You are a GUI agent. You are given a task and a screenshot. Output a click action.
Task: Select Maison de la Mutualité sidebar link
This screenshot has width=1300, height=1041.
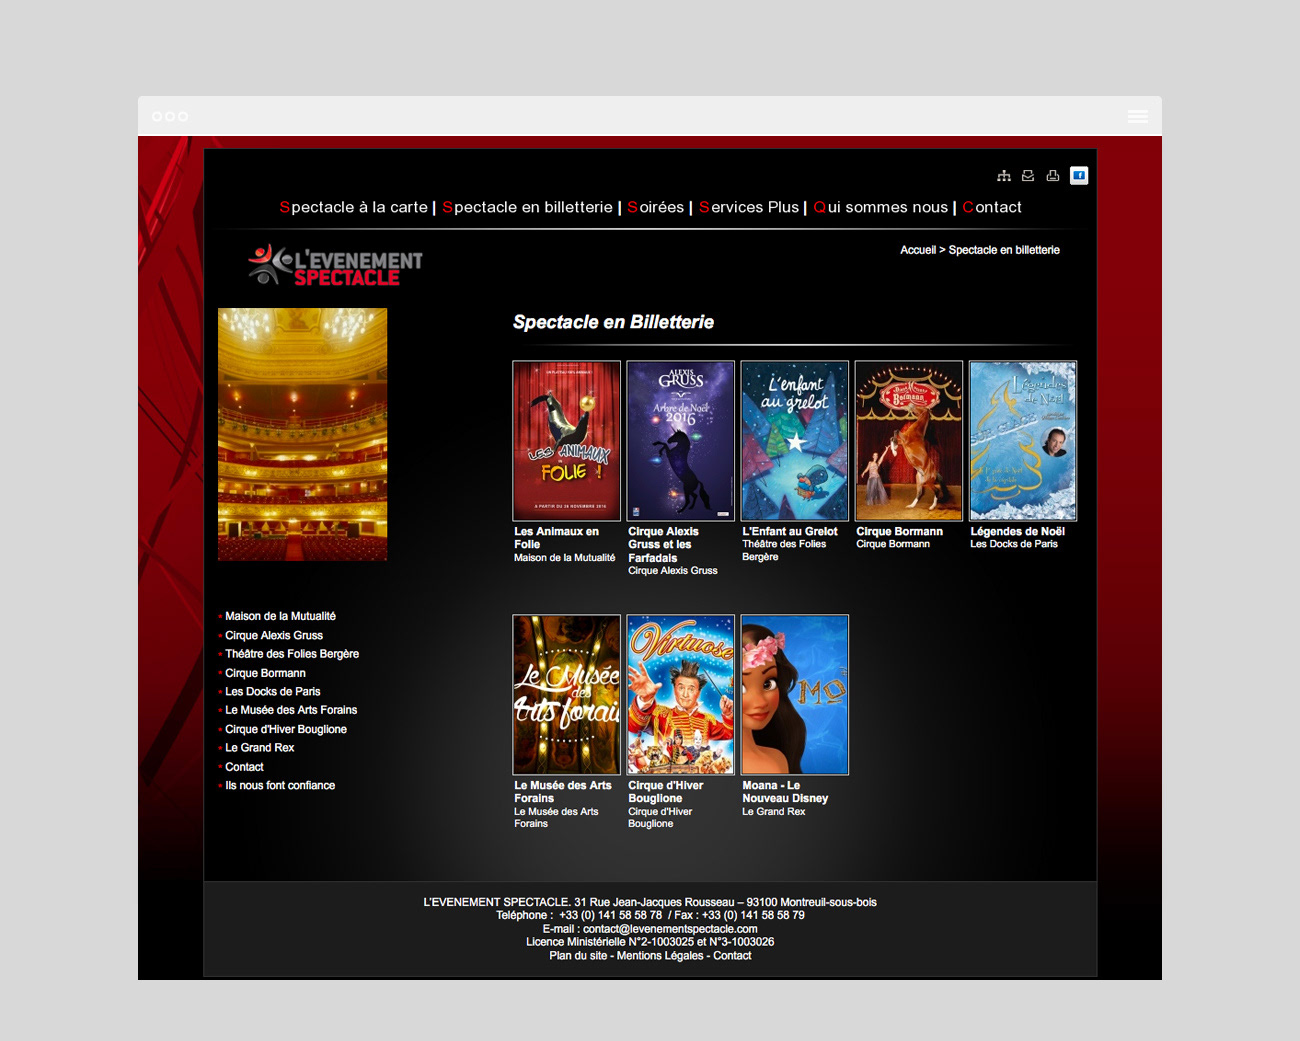pos(280,616)
